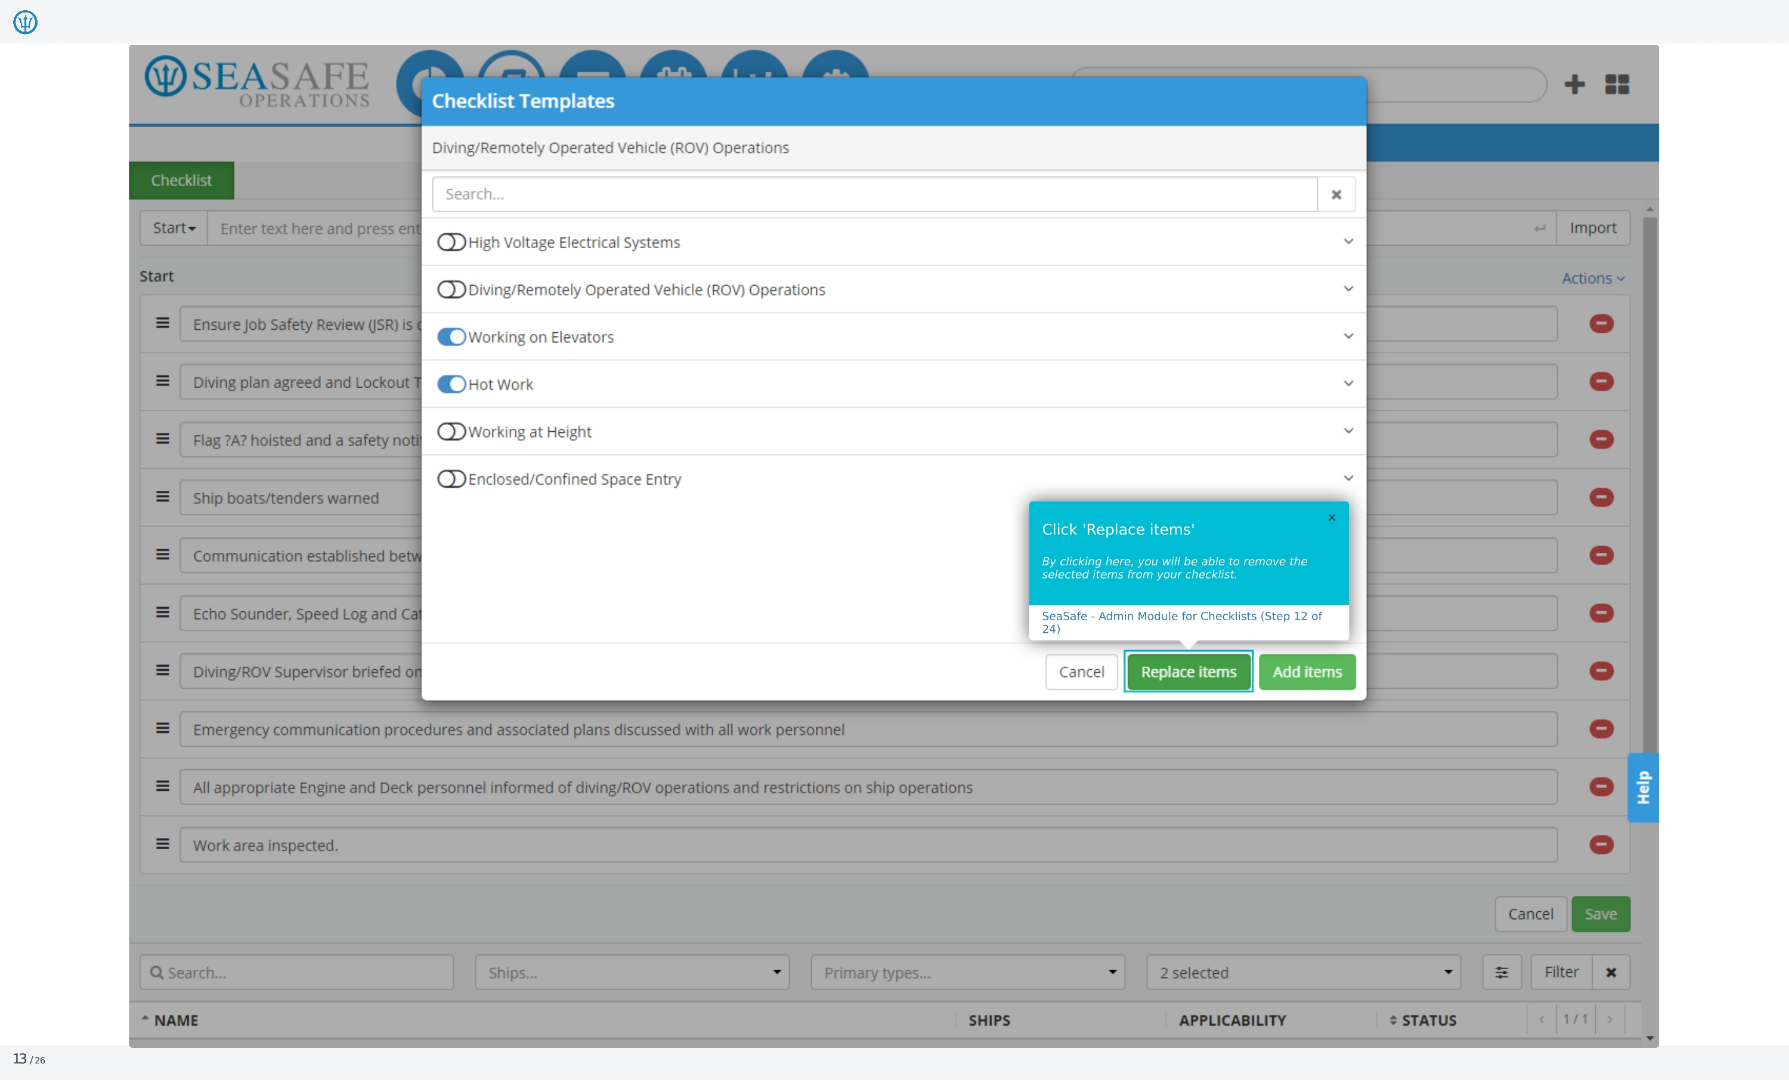Enable Enclosed/Confined Space Entry toggle
Screen dimensions: 1789x1080
(x=452, y=479)
